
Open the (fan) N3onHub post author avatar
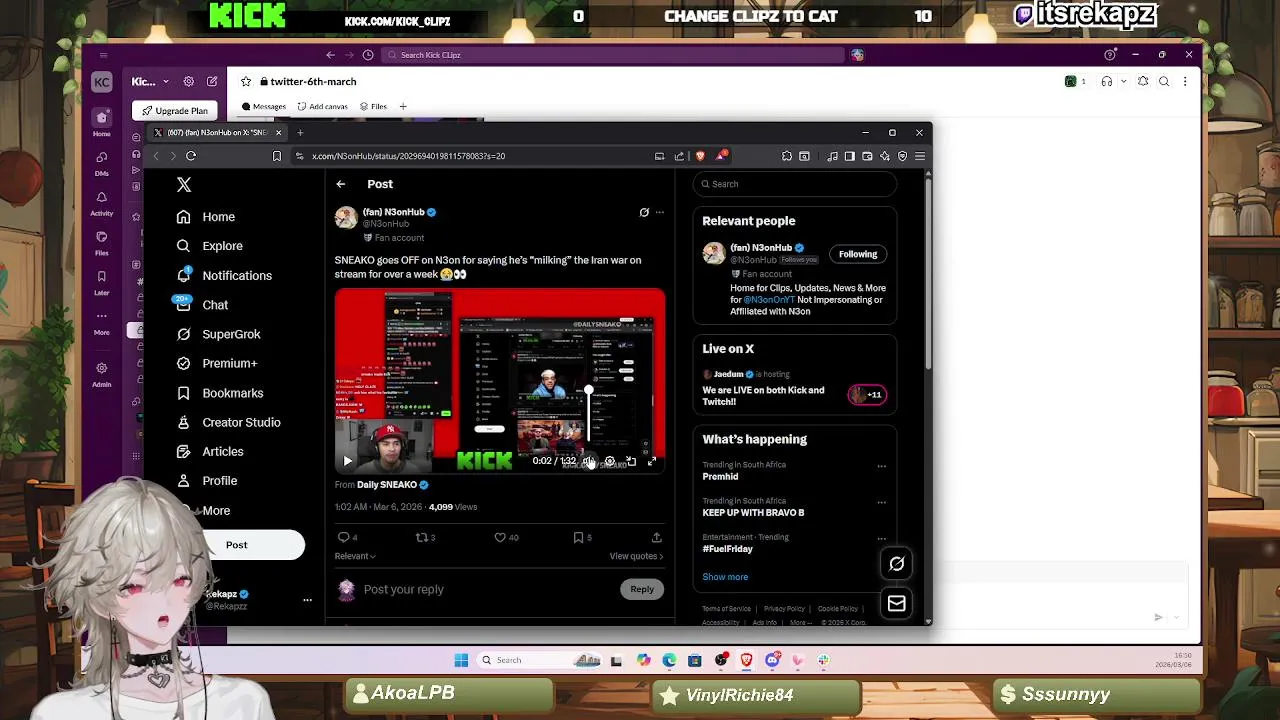pos(346,218)
